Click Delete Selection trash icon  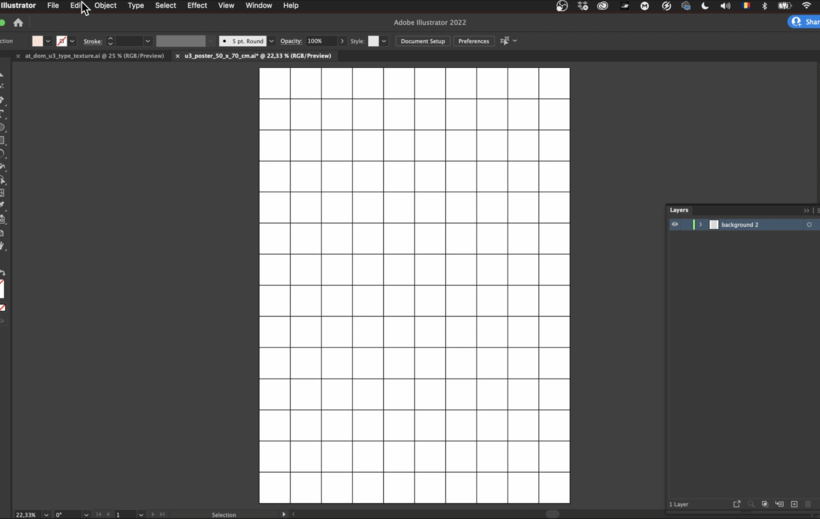[808, 504]
